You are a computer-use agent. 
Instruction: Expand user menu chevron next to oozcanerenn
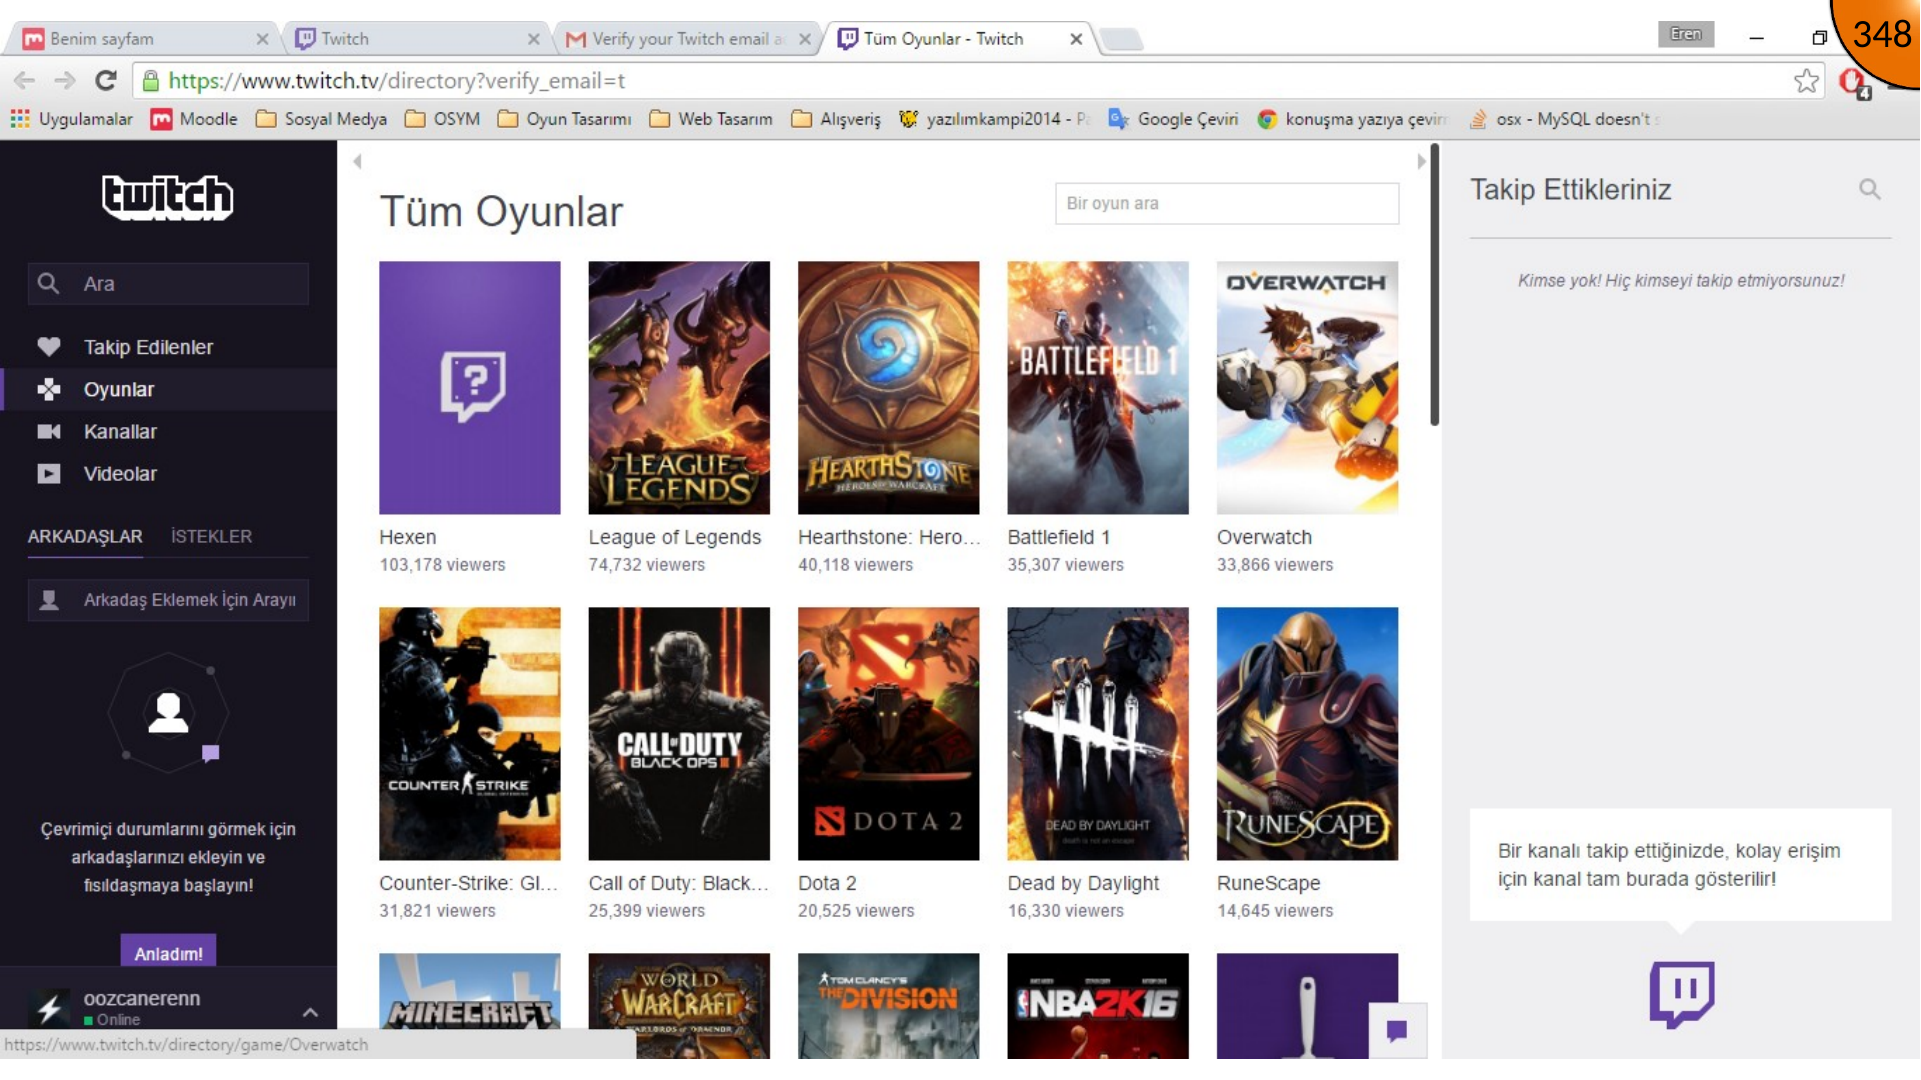pyautogui.click(x=310, y=1012)
